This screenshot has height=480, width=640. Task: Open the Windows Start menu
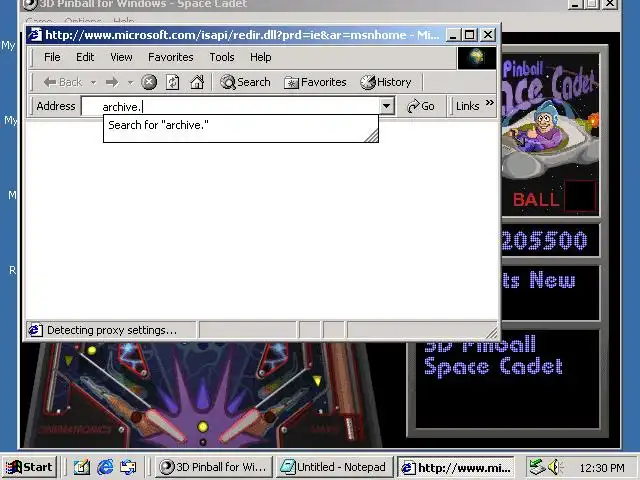29,467
